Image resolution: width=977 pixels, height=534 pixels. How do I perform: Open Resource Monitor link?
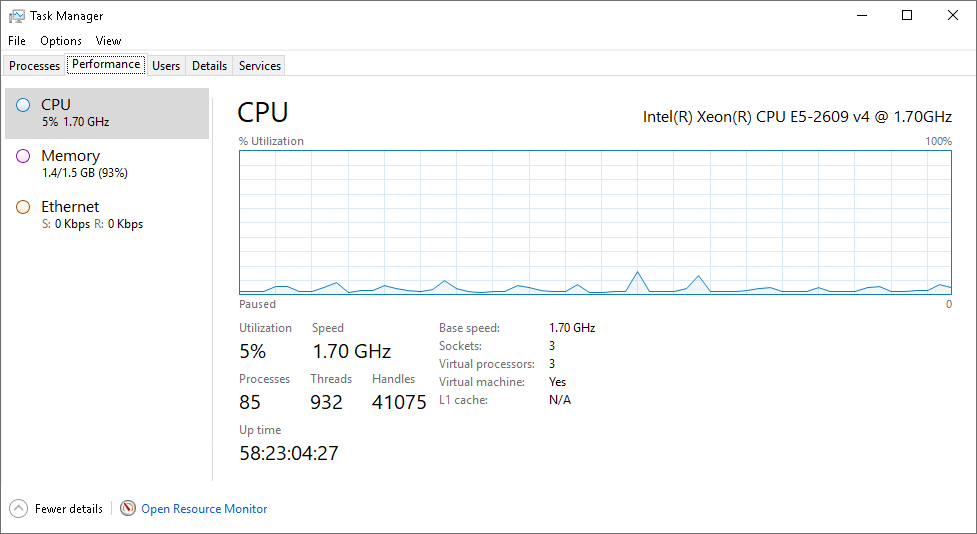(204, 509)
